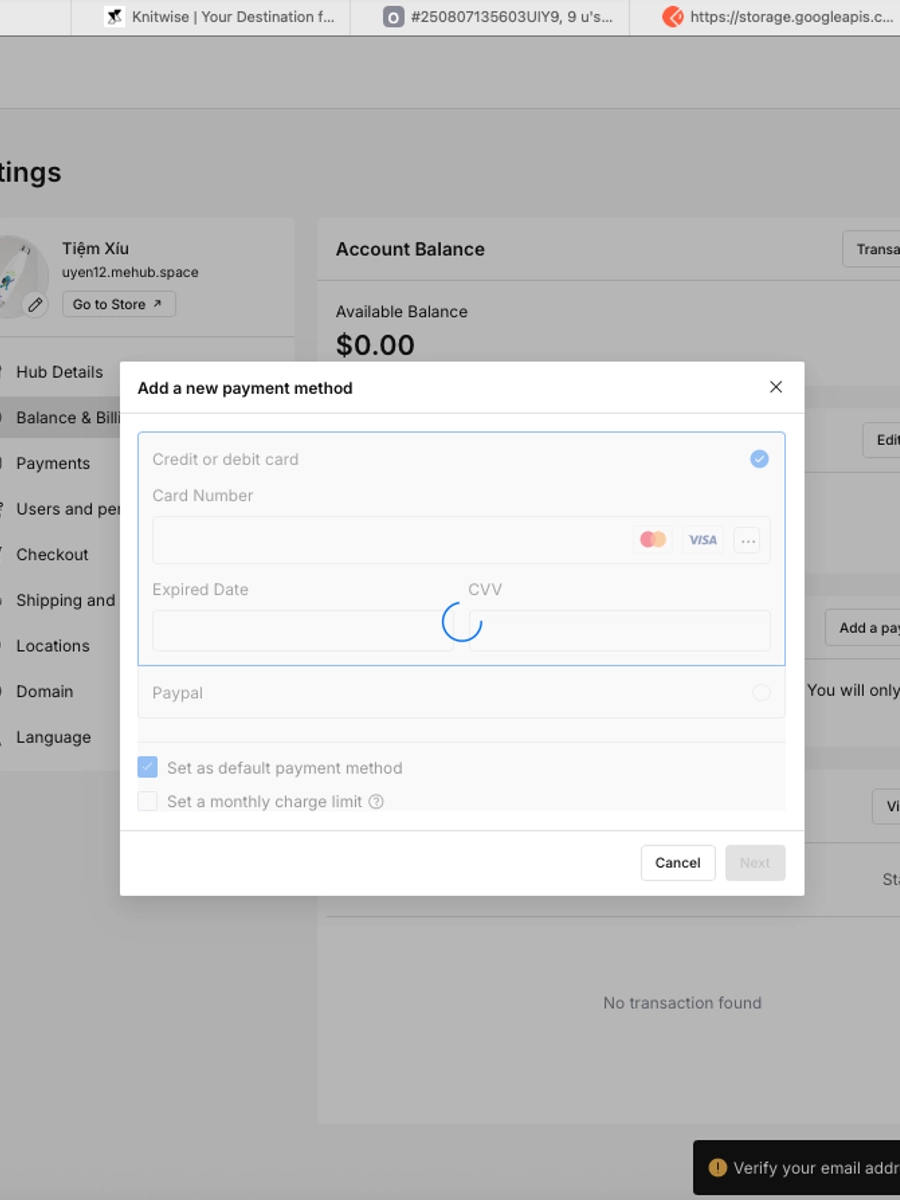Switch to the #250807135603UIY9 browser tab

pos(500,17)
